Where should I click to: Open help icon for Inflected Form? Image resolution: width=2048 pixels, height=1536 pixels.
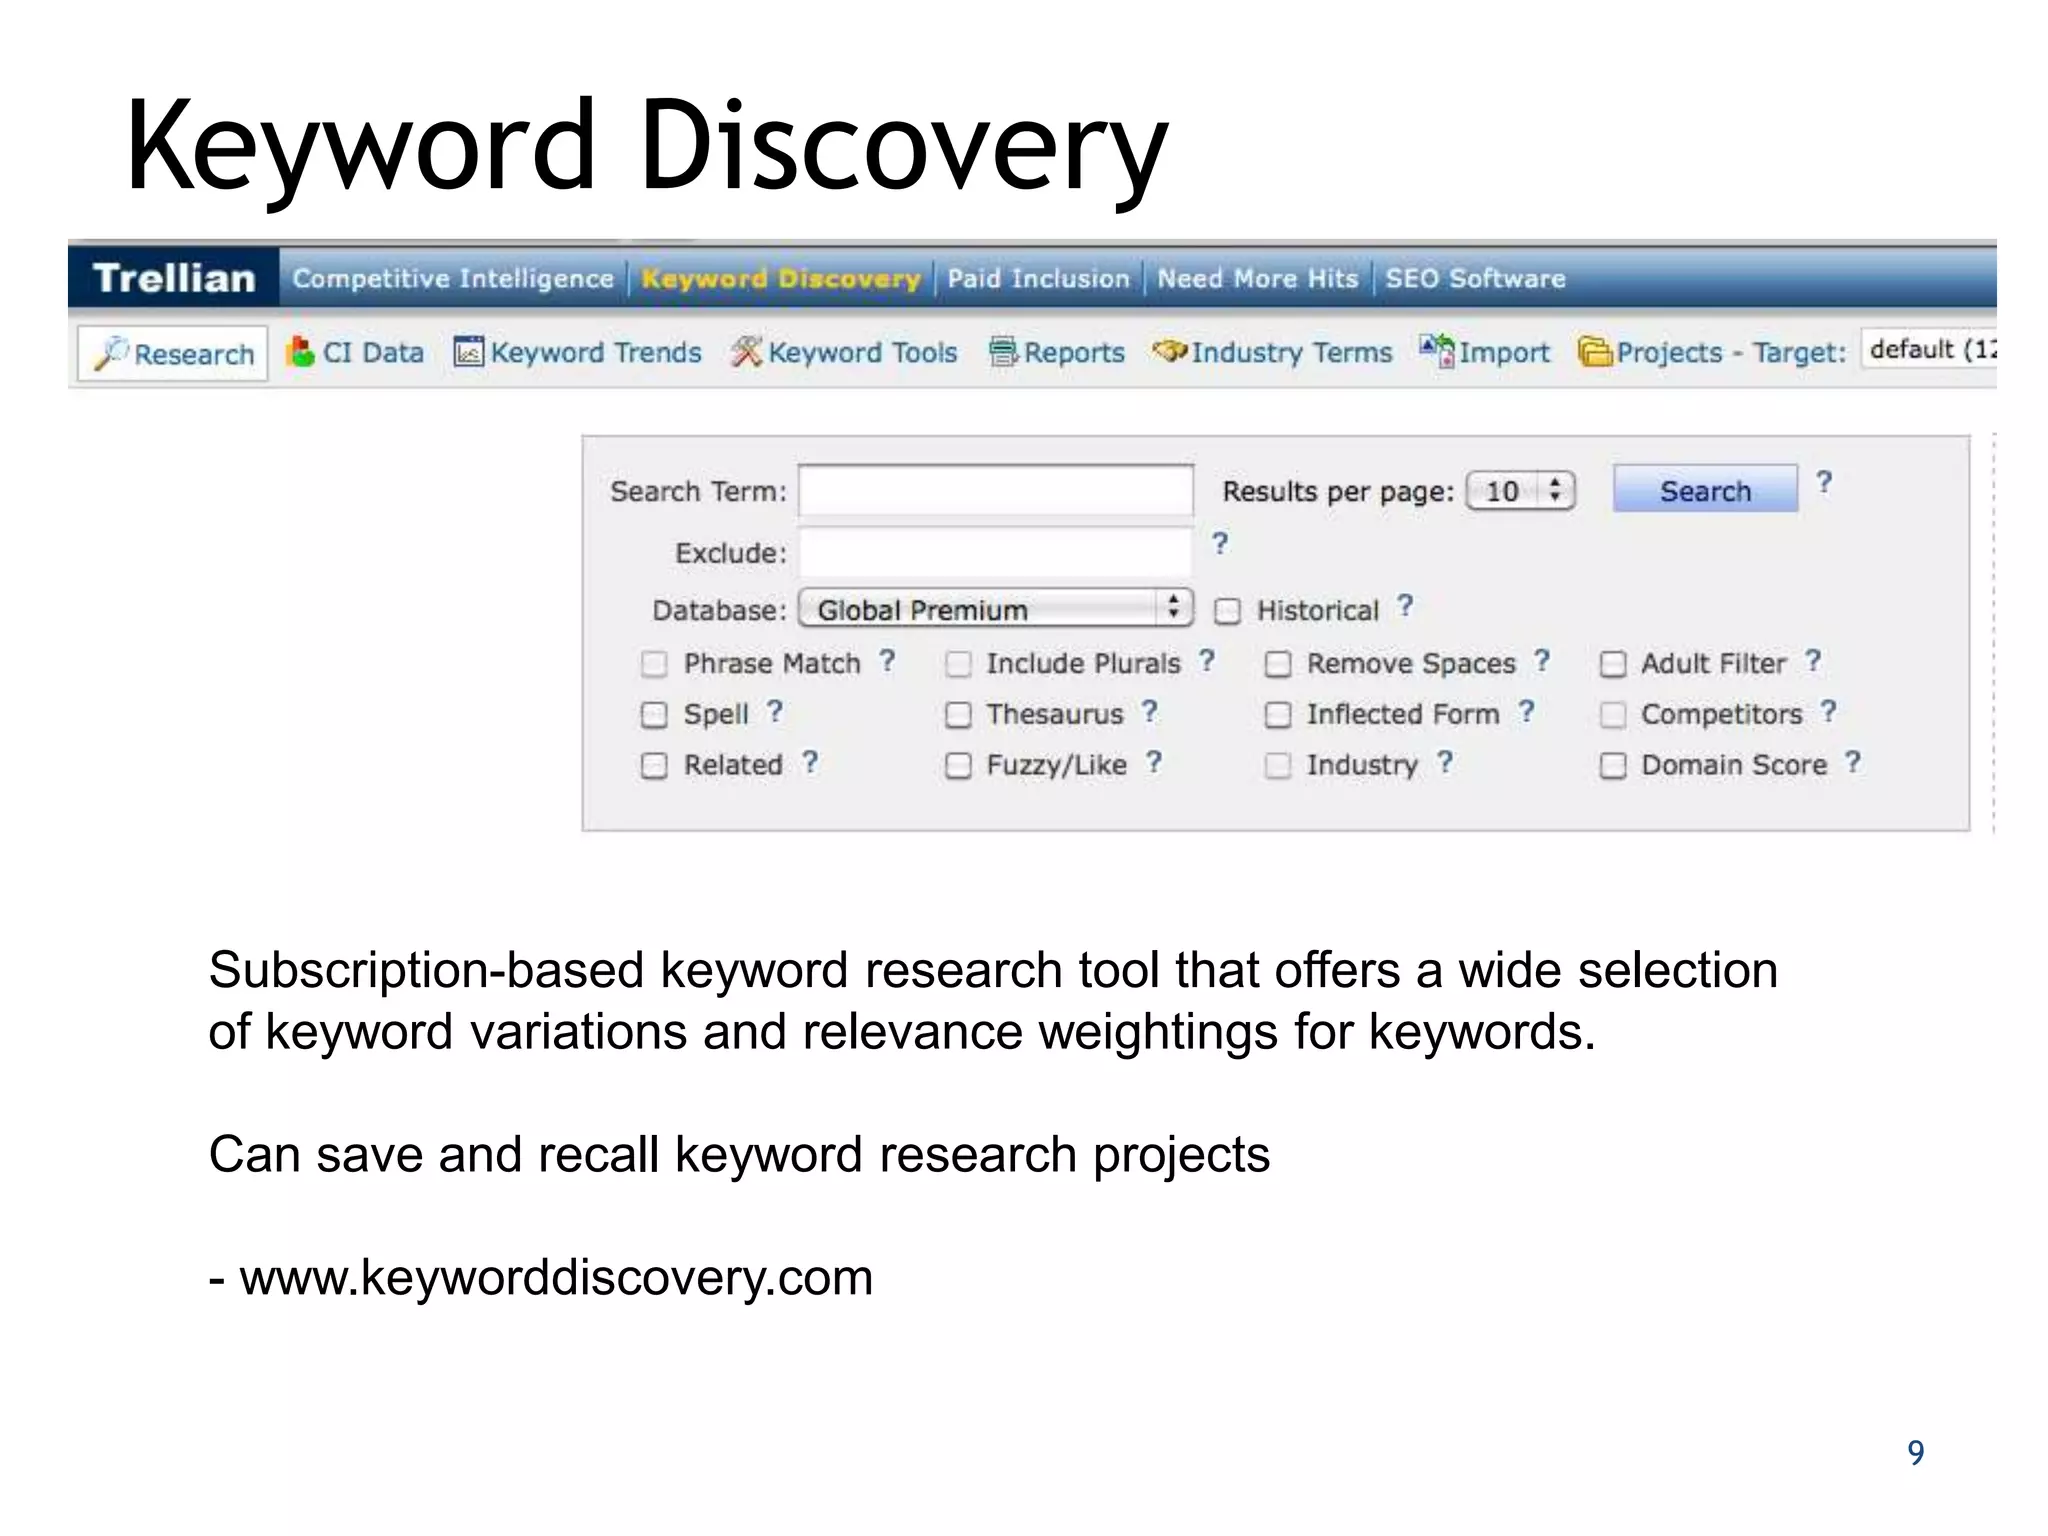click(1526, 712)
